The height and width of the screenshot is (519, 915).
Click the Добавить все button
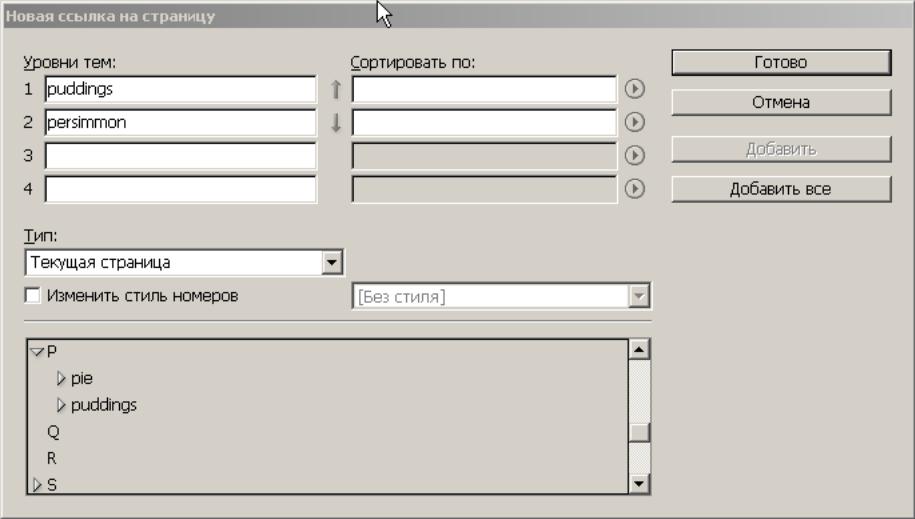click(781, 189)
